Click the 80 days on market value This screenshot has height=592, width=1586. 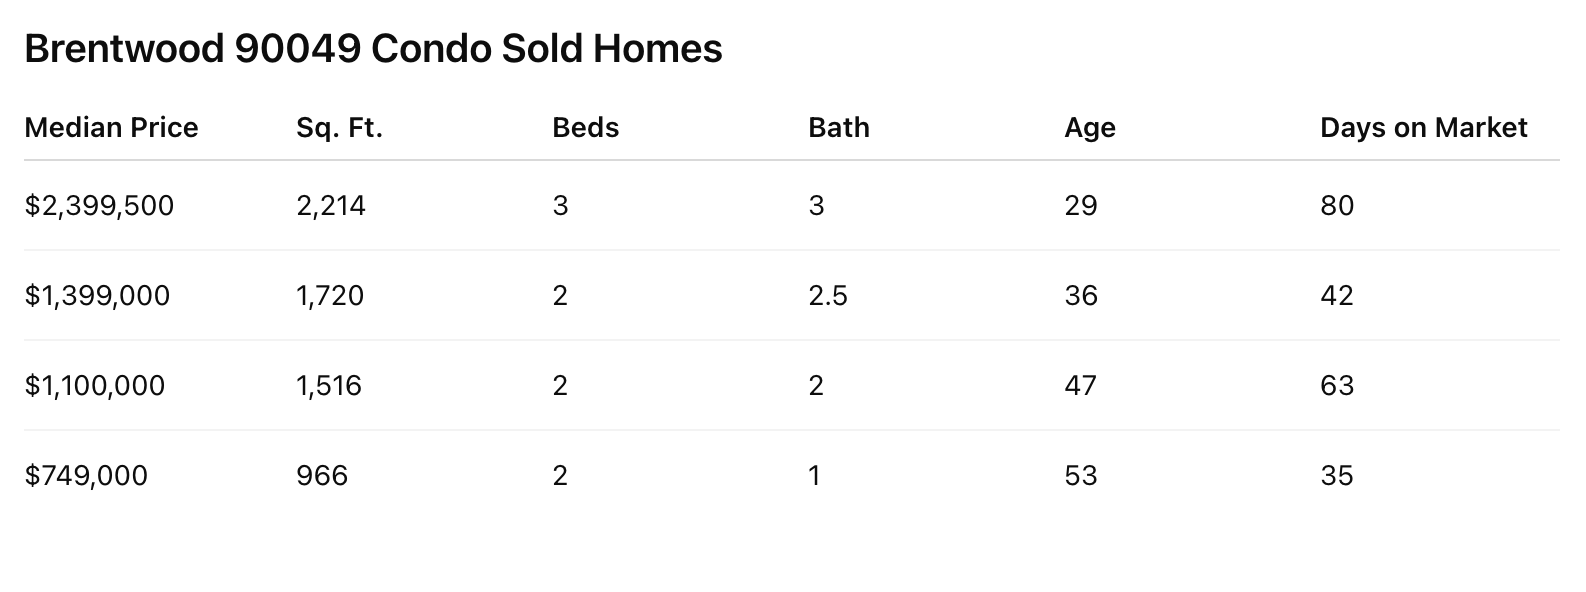click(1337, 206)
